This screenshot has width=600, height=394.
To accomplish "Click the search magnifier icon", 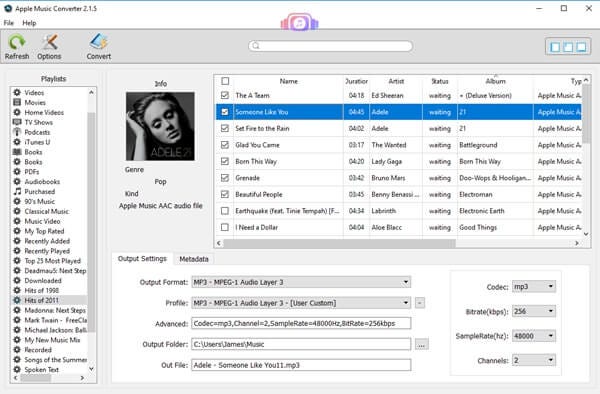I will (x=256, y=46).
